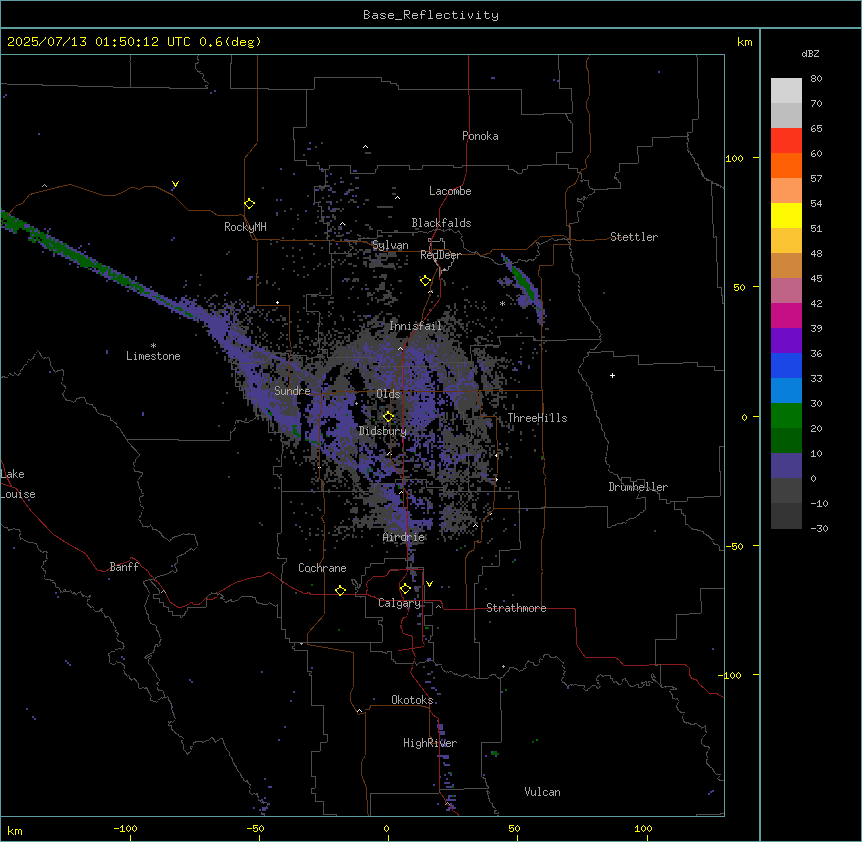Viewport: 862px width, 842px height.
Task: Click the legend value 80
Action: [816, 79]
